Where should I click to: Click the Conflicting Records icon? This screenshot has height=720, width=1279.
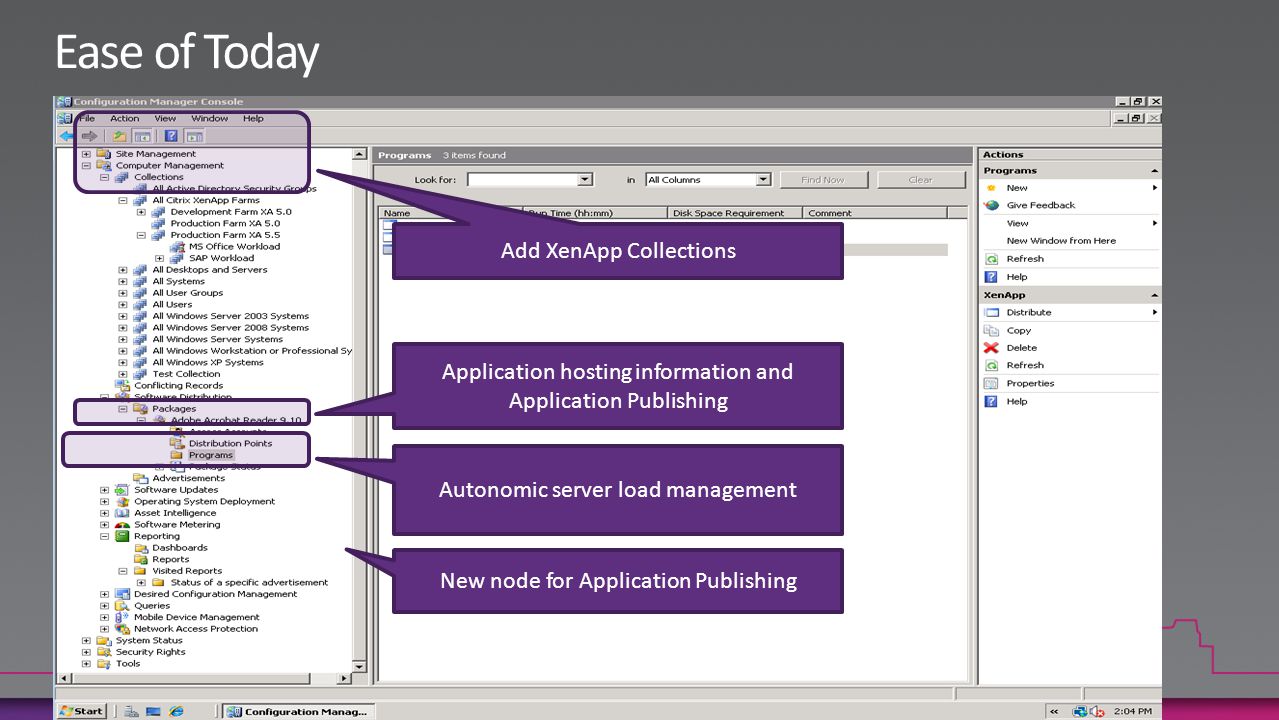(123, 385)
